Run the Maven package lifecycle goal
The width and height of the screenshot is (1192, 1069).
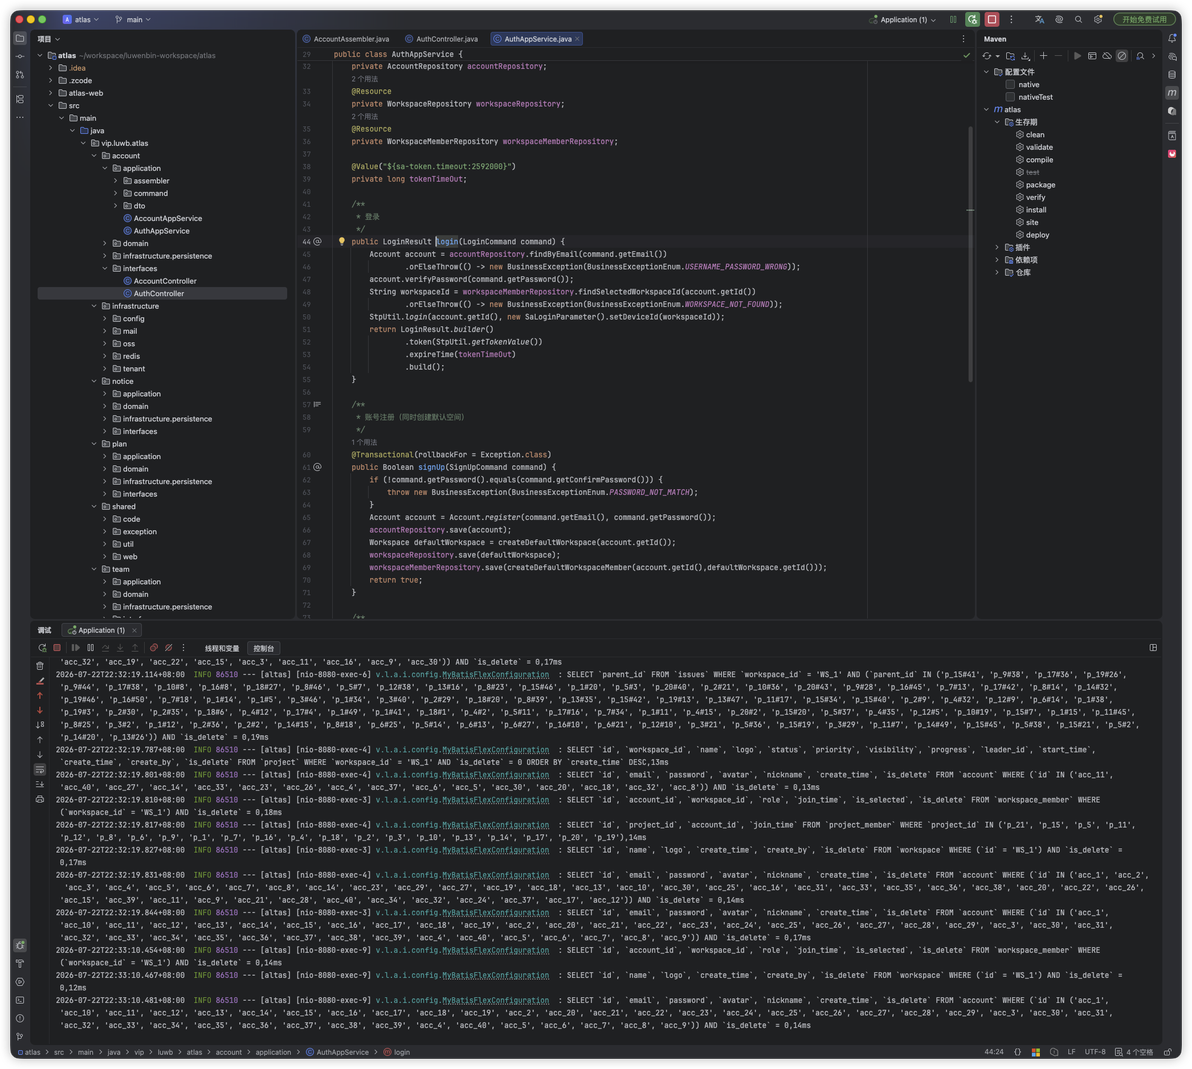(1040, 185)
